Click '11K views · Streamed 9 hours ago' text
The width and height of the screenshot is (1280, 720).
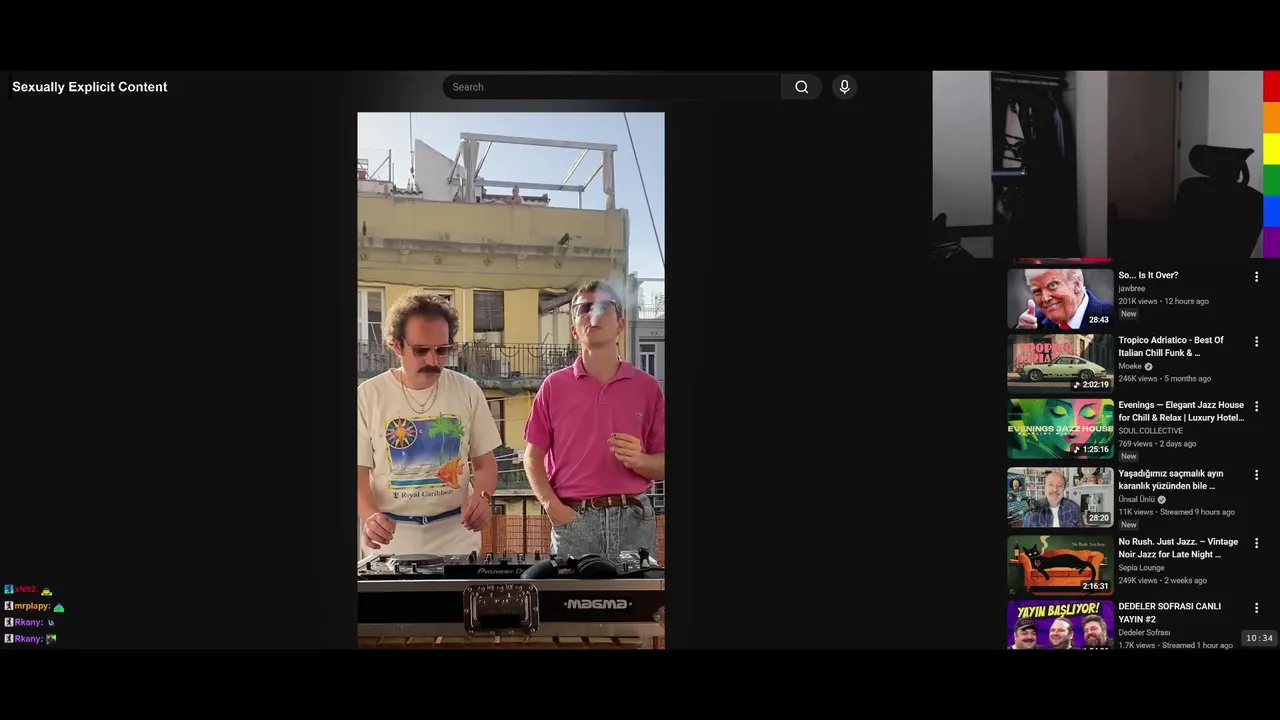1176,512
